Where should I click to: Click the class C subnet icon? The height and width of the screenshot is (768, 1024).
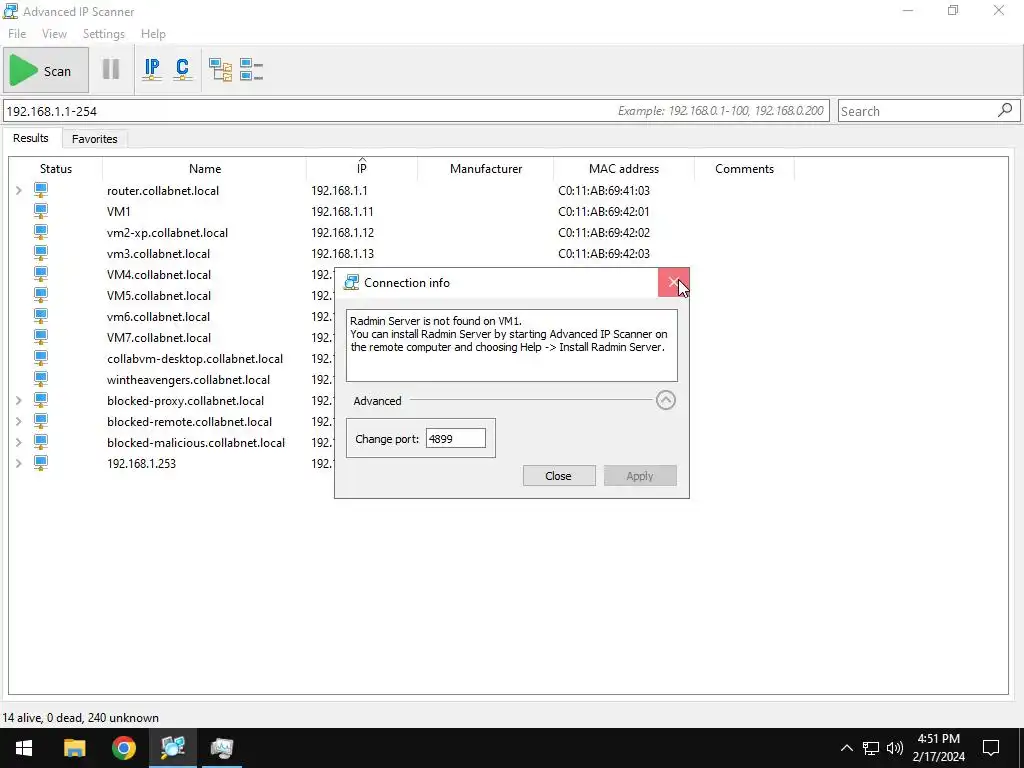(183, 69)
